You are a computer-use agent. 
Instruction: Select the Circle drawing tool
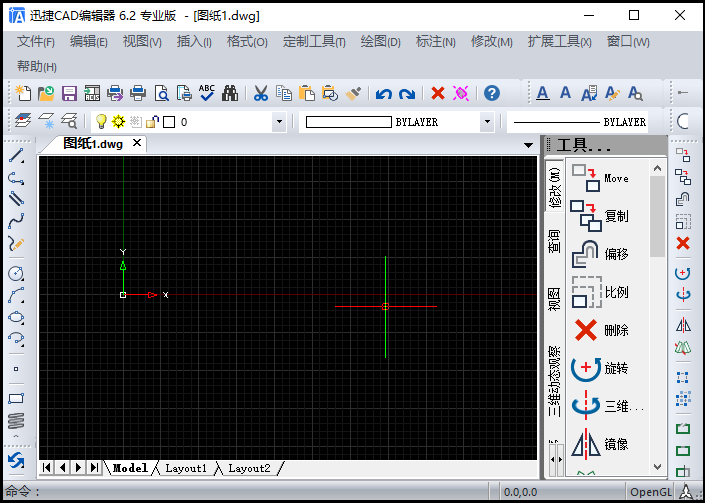[16, 273]
